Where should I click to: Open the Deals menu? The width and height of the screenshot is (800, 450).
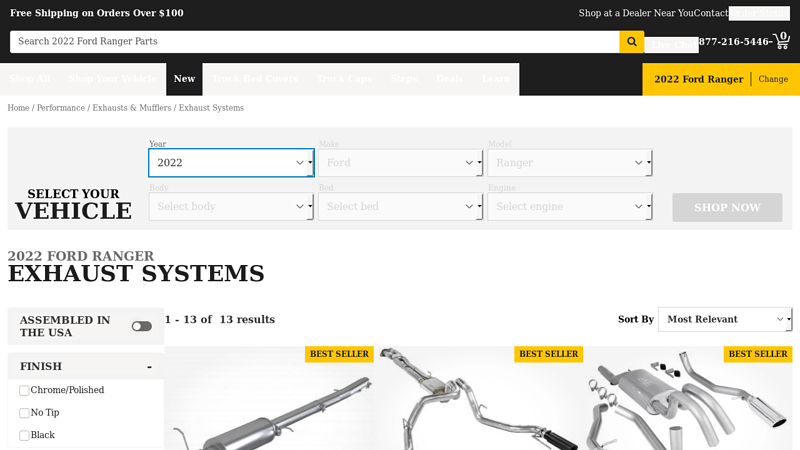(449, 79)
